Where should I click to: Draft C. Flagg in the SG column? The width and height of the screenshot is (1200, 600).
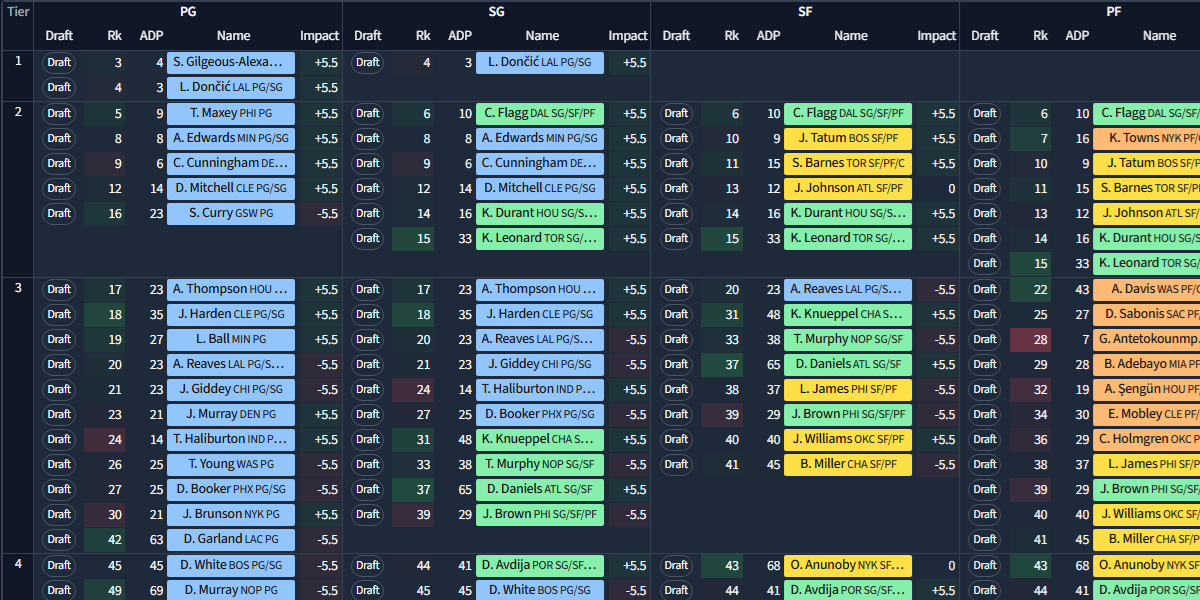[x=367, y=114]
